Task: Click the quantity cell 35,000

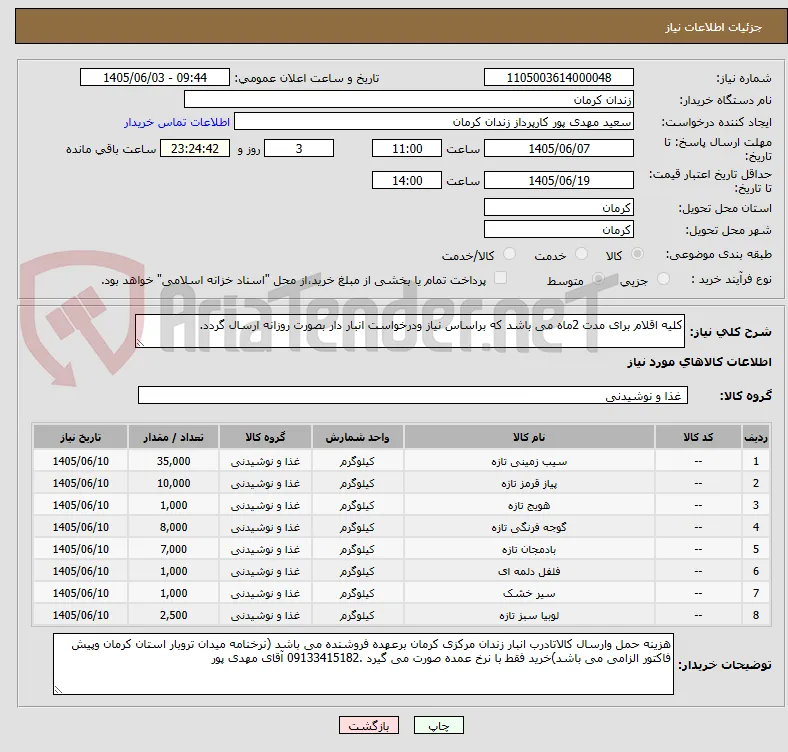Action: click(173, 461)
